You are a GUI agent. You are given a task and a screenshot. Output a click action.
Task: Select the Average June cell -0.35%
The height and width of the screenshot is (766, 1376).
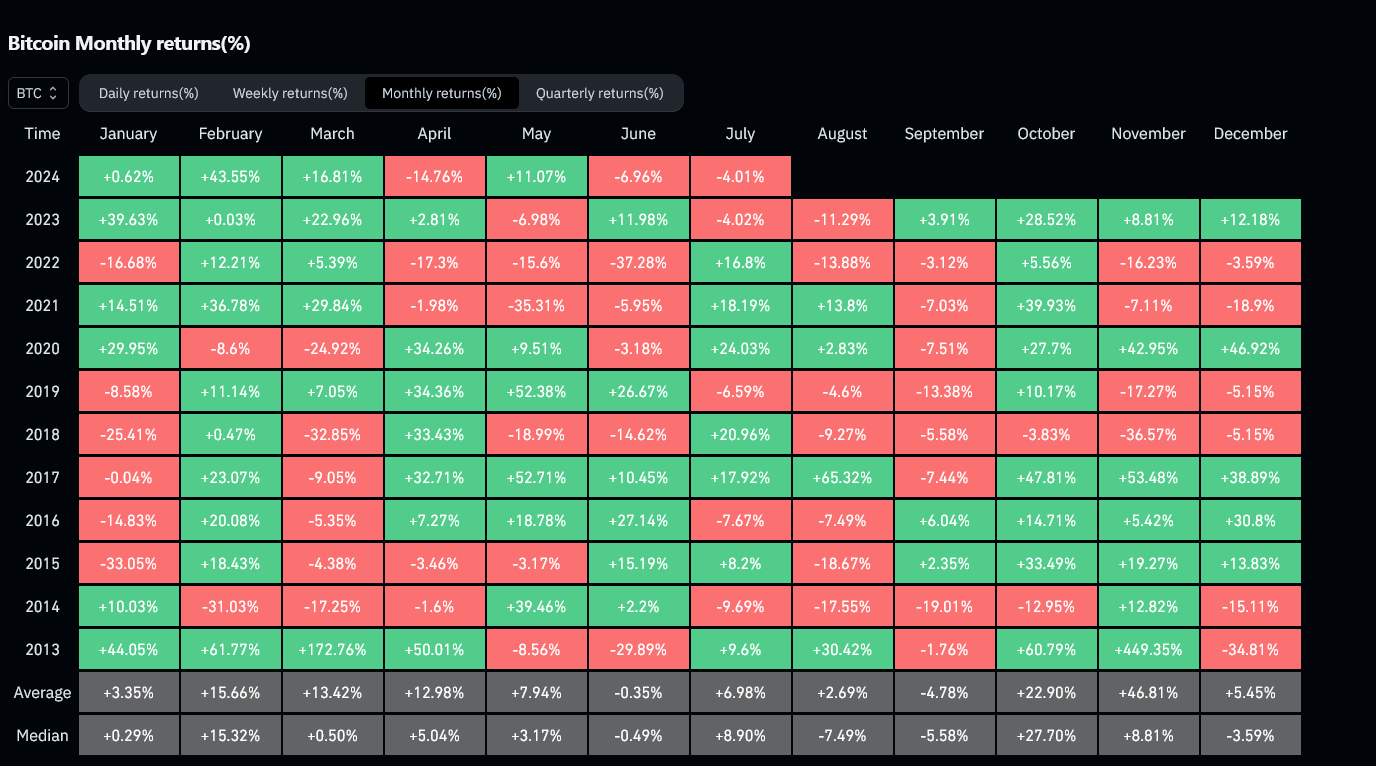pos(638,692)
